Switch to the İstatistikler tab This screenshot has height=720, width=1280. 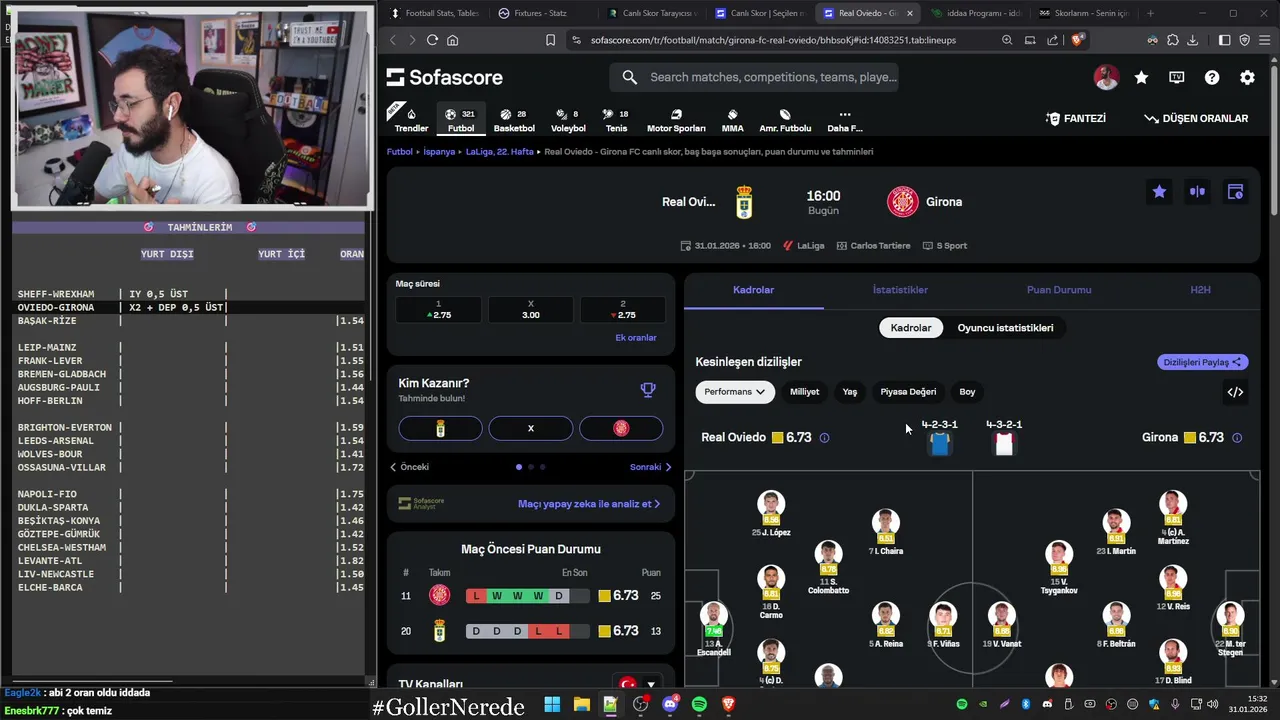click(x=900, y=290)
